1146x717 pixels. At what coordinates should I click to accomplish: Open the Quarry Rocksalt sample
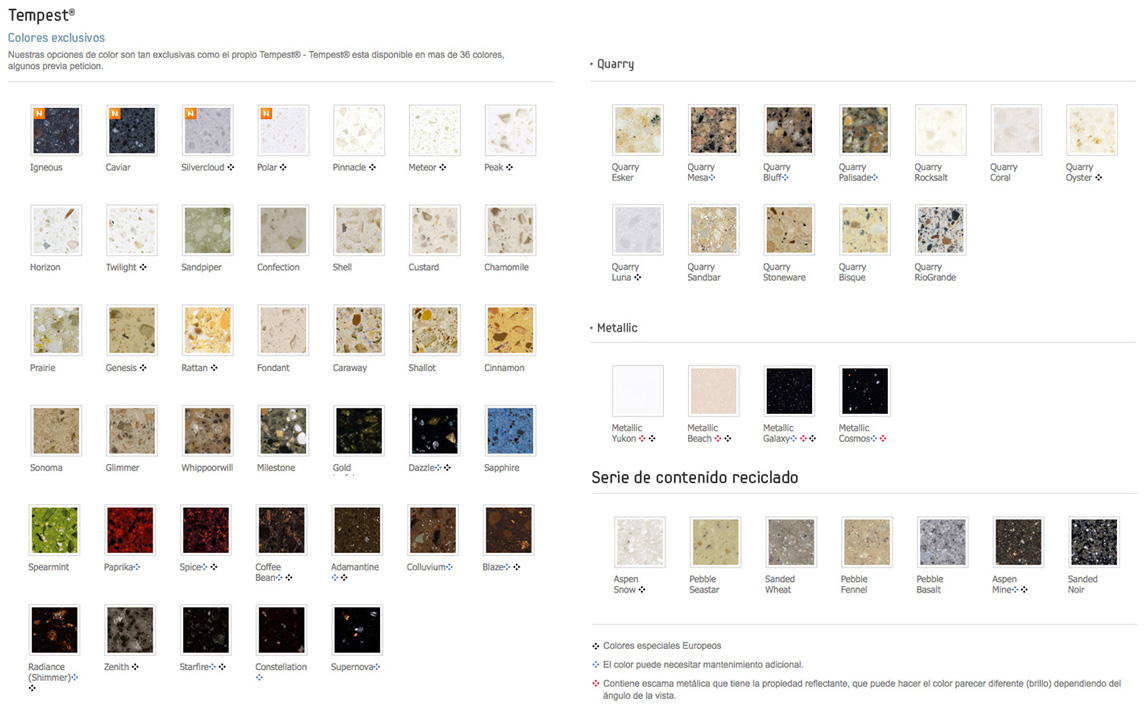tap(941, 130)
